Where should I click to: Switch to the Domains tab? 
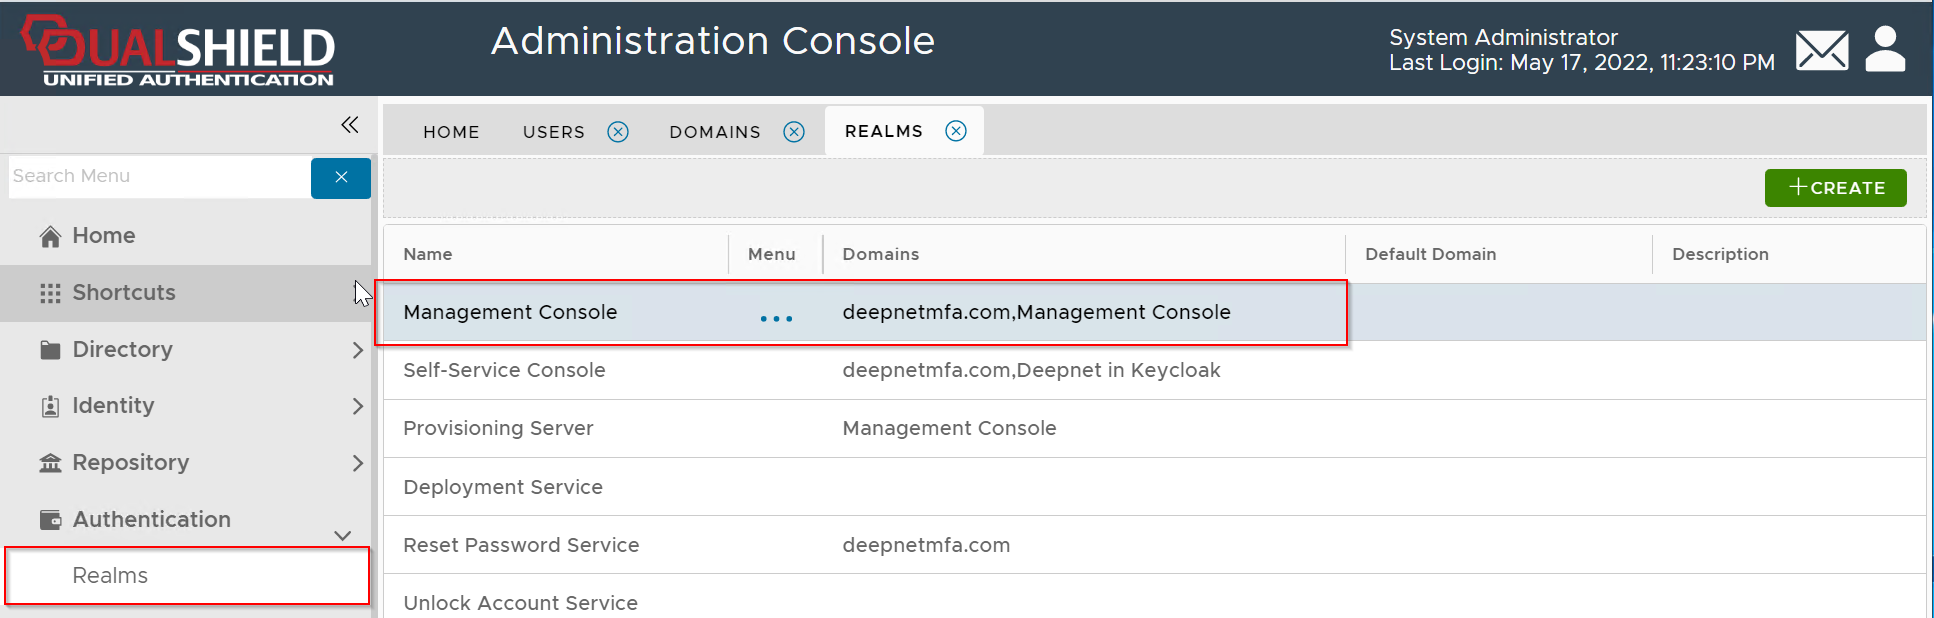point(714,132)
